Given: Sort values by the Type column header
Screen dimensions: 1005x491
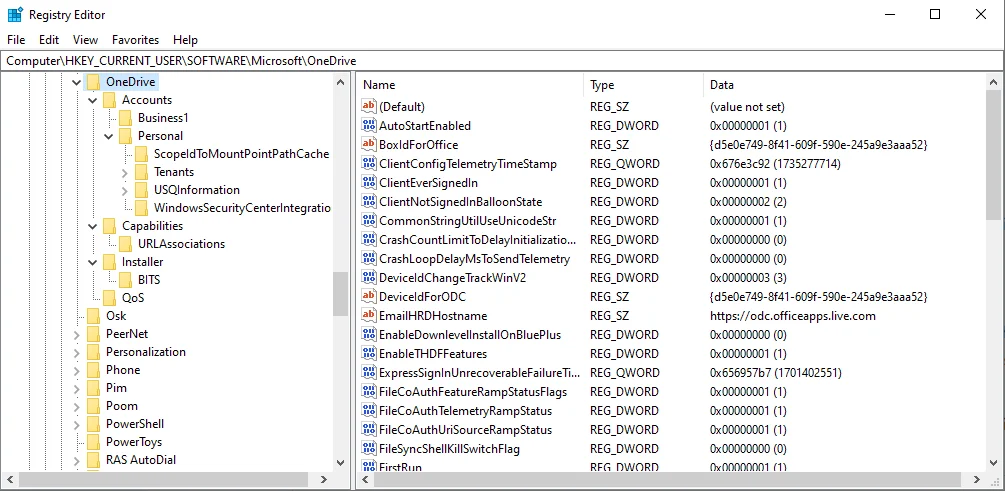Looking at the screenshot, I should coord(643,85).
